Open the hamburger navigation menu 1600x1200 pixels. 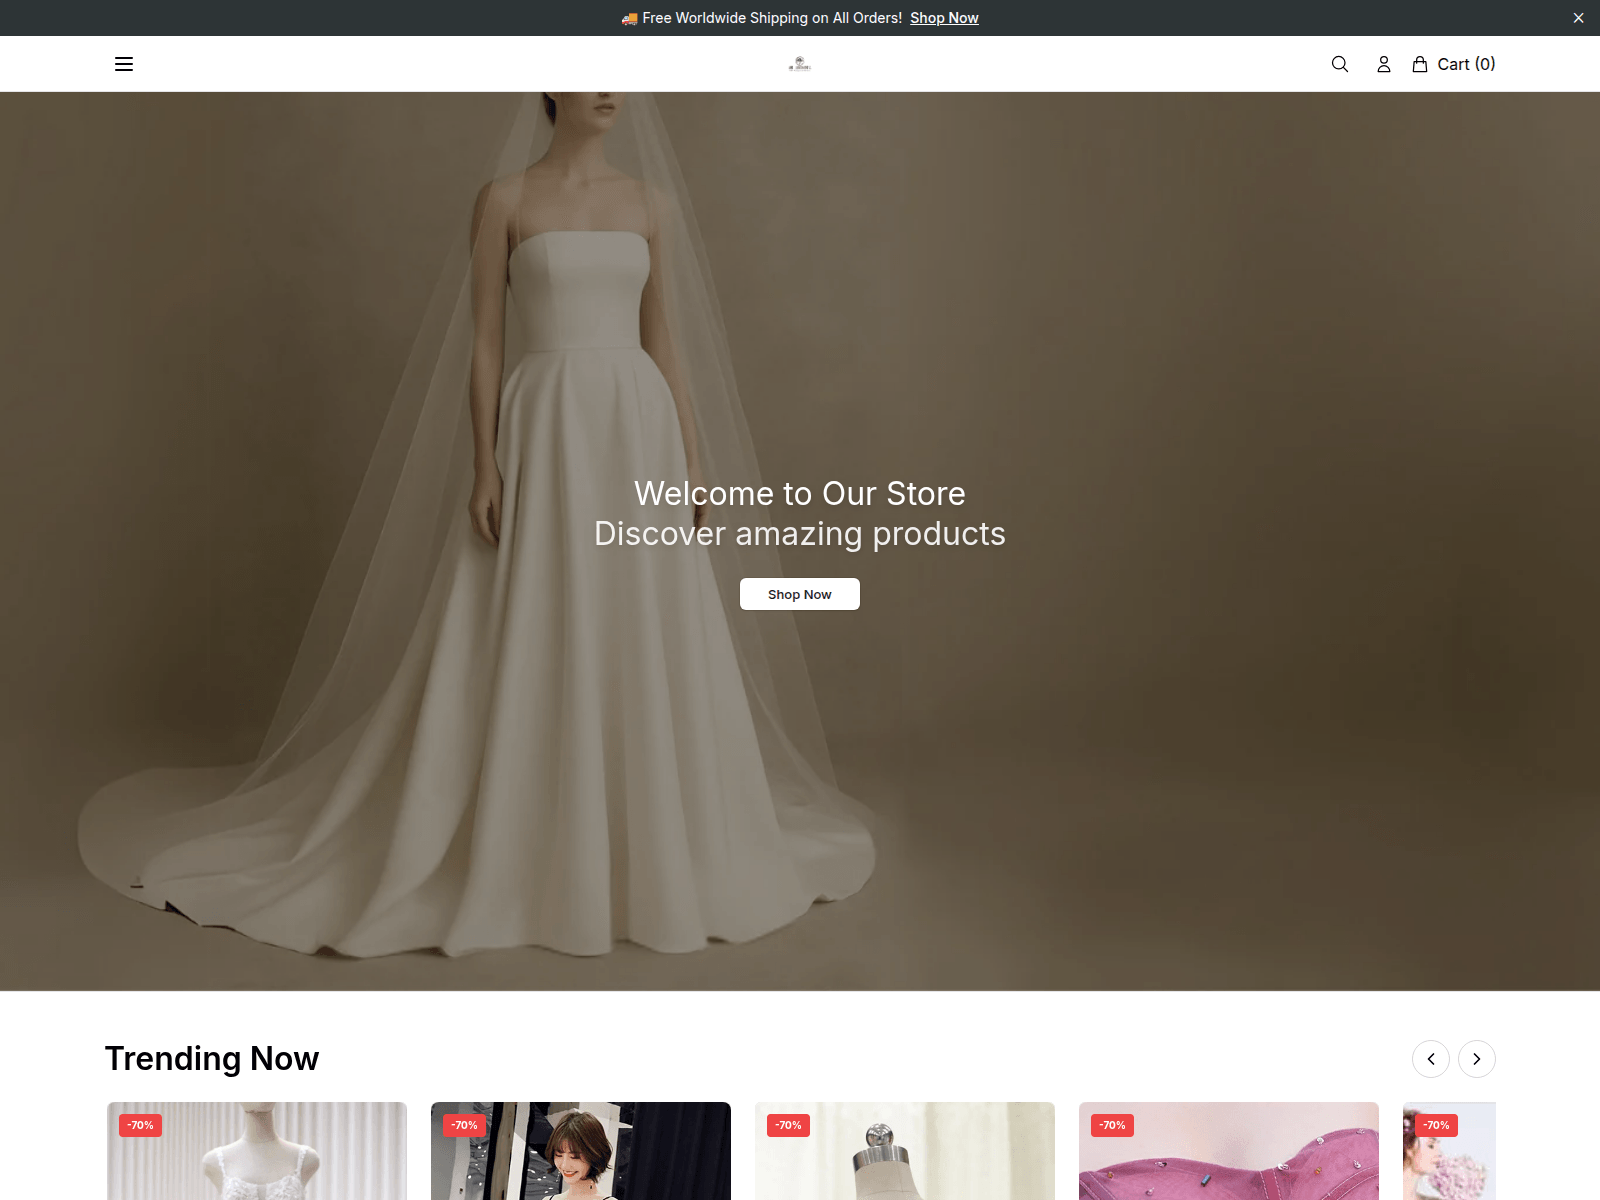tap(124, 64)
